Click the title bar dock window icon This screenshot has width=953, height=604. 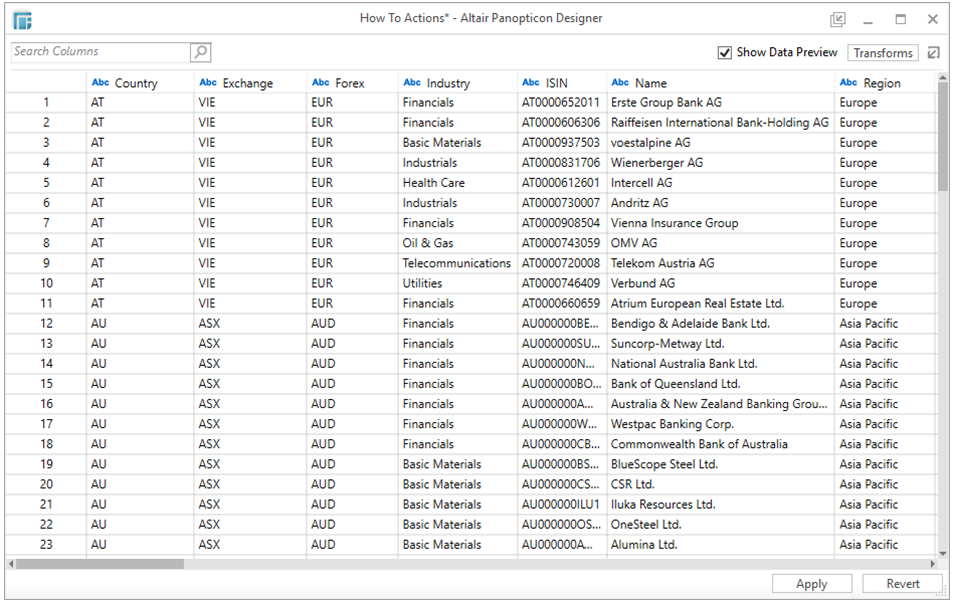pos(837,20)
